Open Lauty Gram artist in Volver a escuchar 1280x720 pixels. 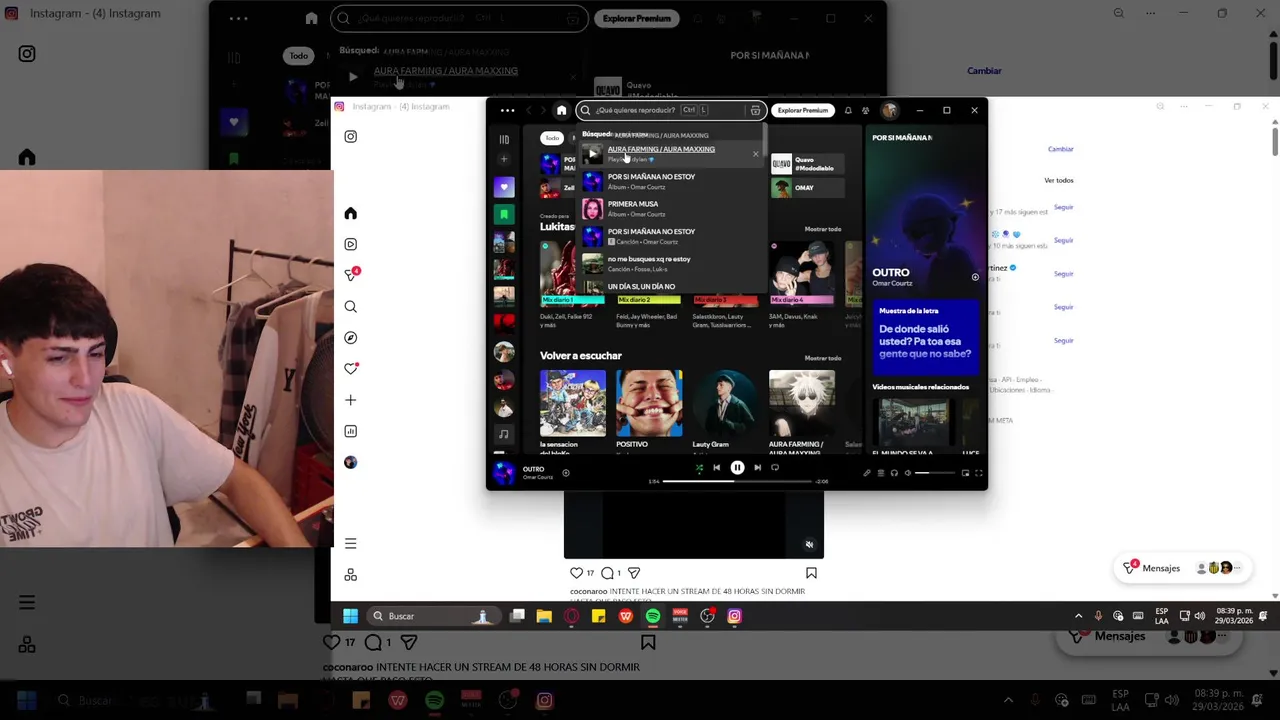coord(725,403)
